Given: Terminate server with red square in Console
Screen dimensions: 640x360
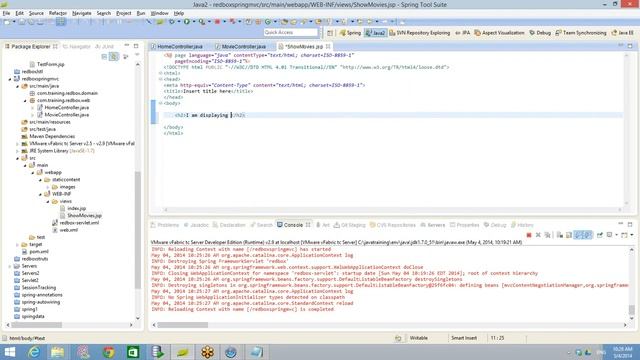Looking at the screenshot, I should [529, 235].
